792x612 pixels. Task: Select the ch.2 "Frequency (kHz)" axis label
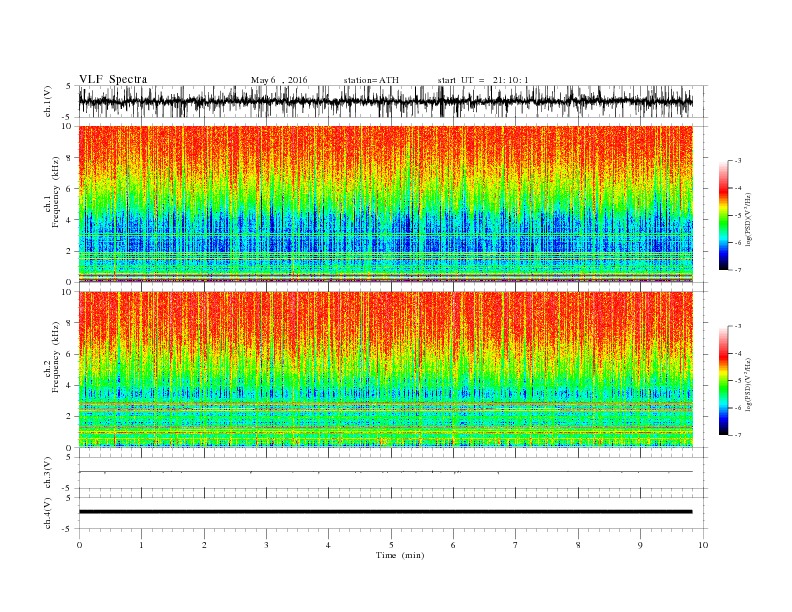click(x=55, y=357)
